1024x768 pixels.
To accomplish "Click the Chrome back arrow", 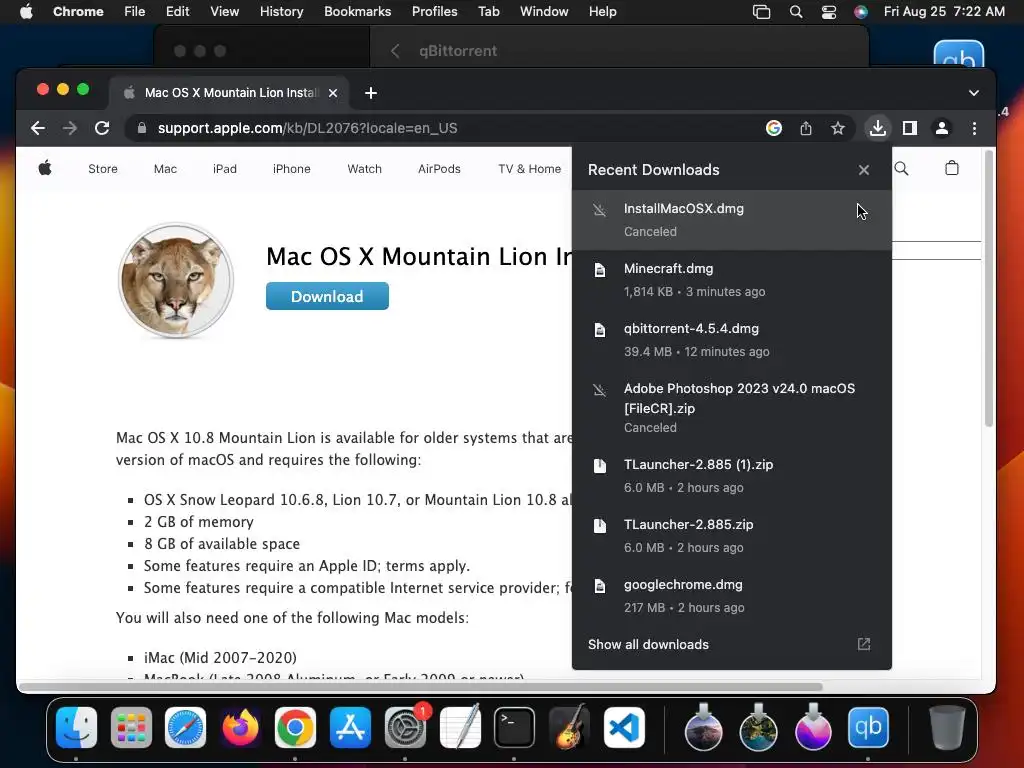I will pos(38,128).
